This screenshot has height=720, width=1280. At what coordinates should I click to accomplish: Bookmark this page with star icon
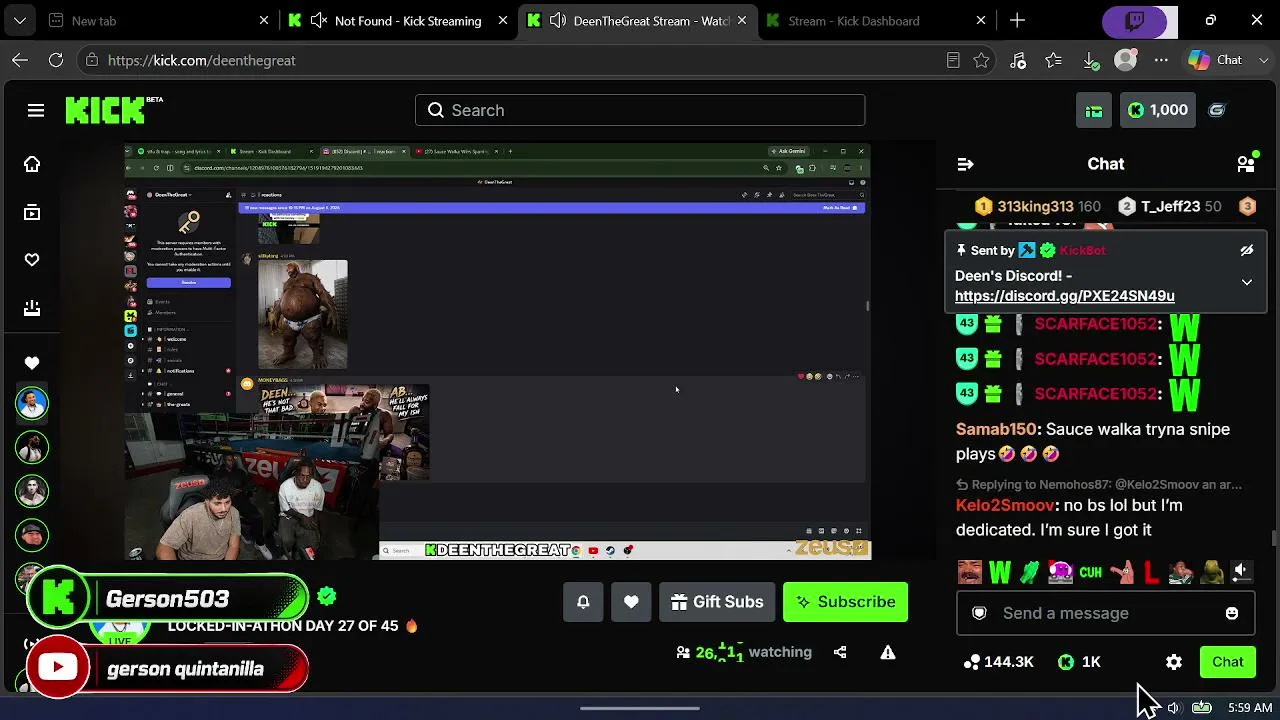(x=981, y=60)
